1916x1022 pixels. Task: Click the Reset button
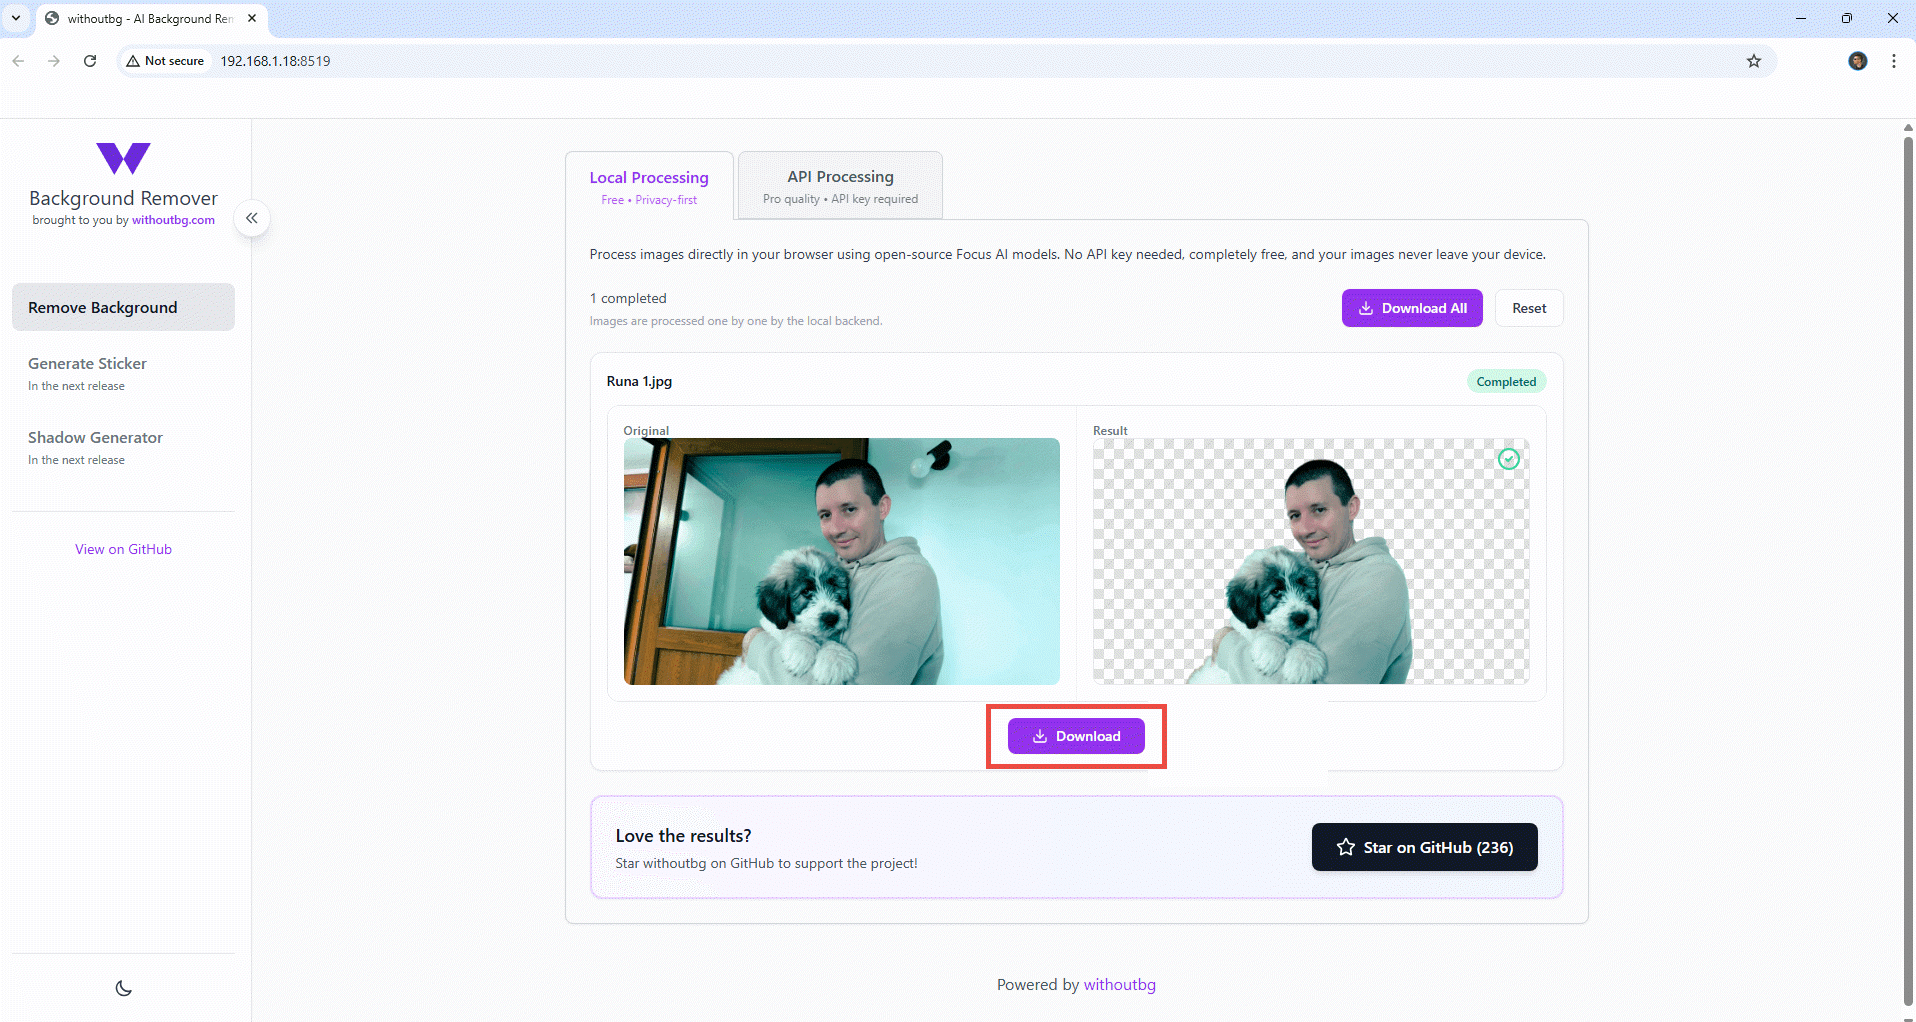point(1529,308)
